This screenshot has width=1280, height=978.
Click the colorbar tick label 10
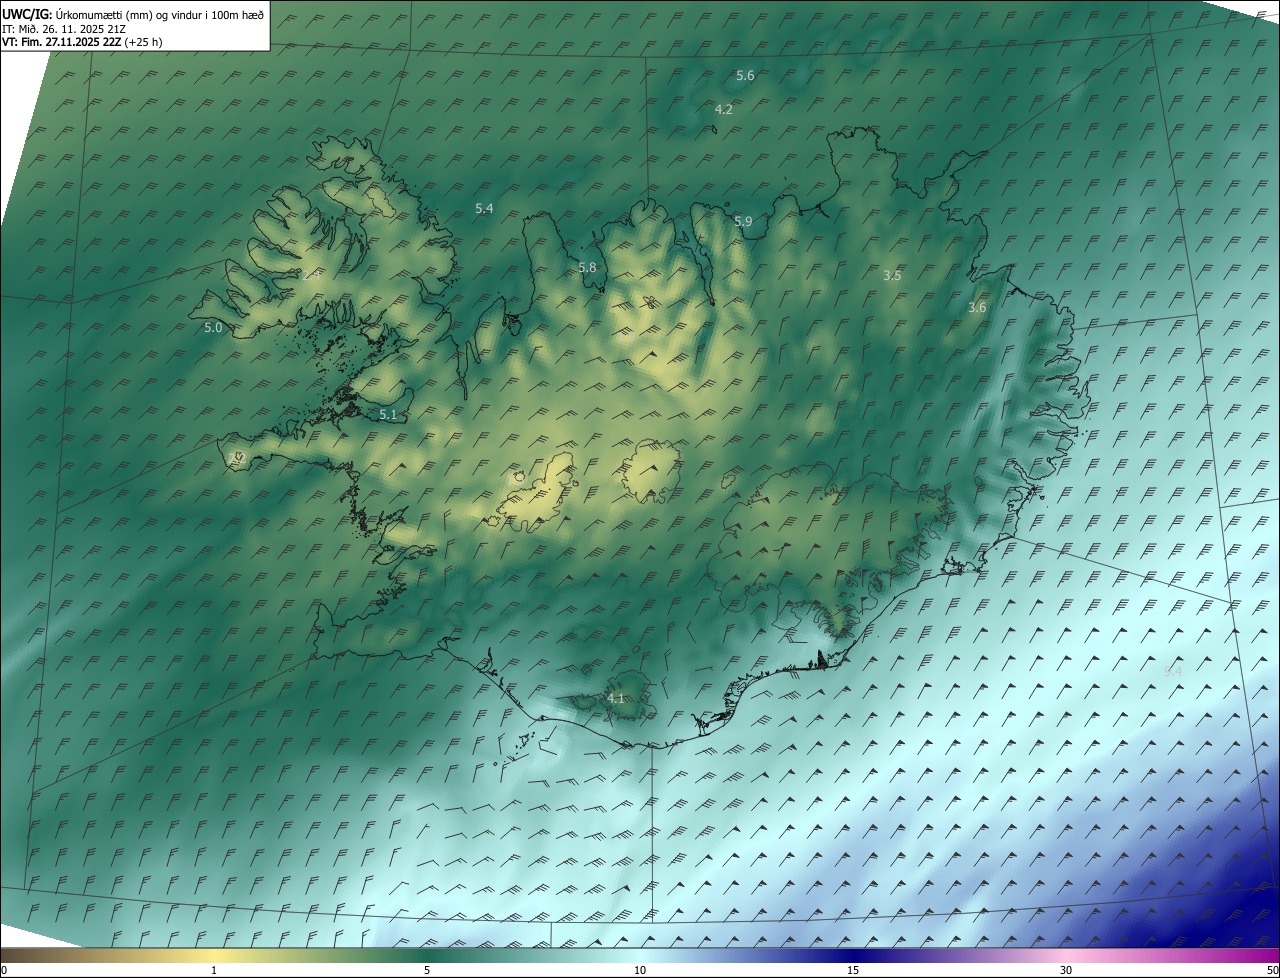tap(640, 971)
